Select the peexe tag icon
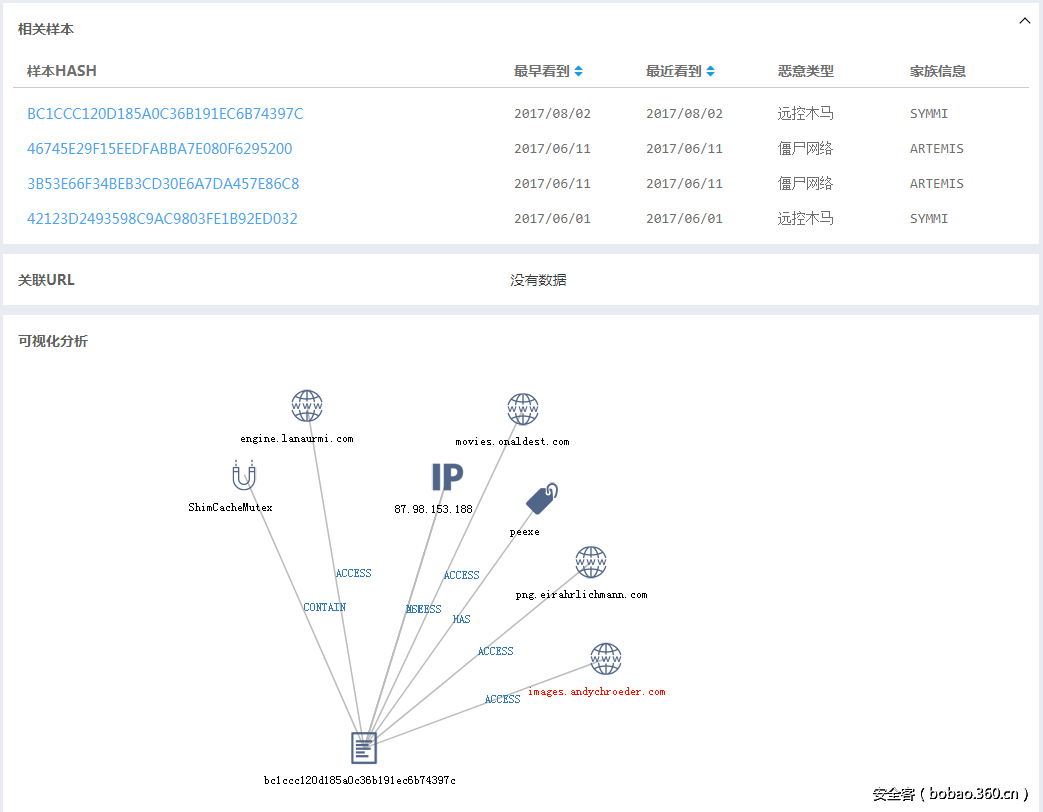The height and width of the screenshot is (812, 1043). tap(541, 499)
